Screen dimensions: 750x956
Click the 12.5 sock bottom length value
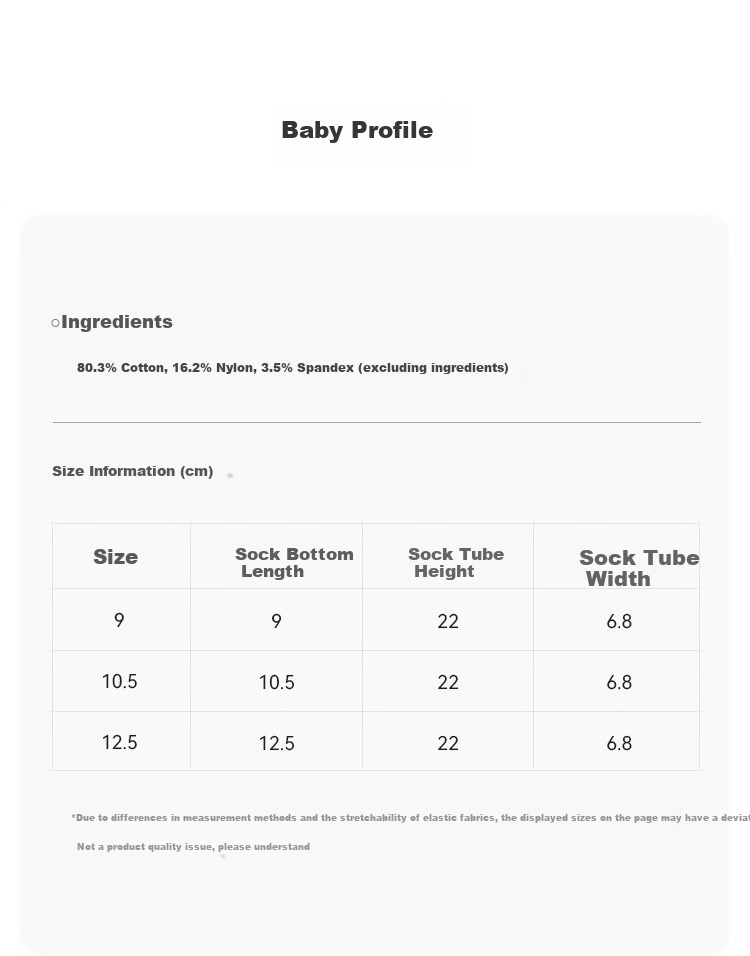[277, 743]
